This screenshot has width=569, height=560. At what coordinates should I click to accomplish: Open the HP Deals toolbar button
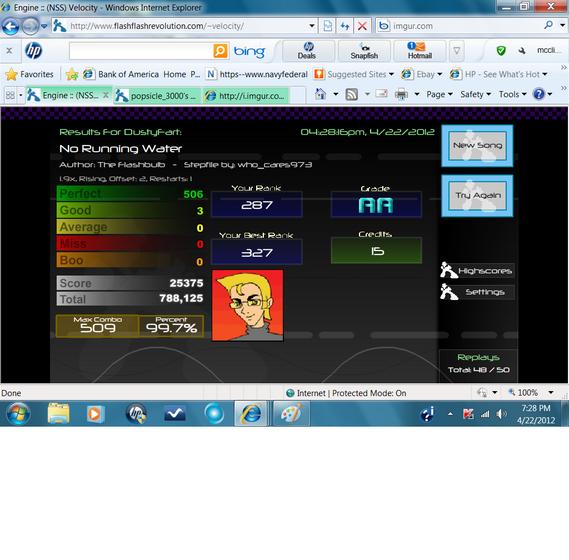308,51
